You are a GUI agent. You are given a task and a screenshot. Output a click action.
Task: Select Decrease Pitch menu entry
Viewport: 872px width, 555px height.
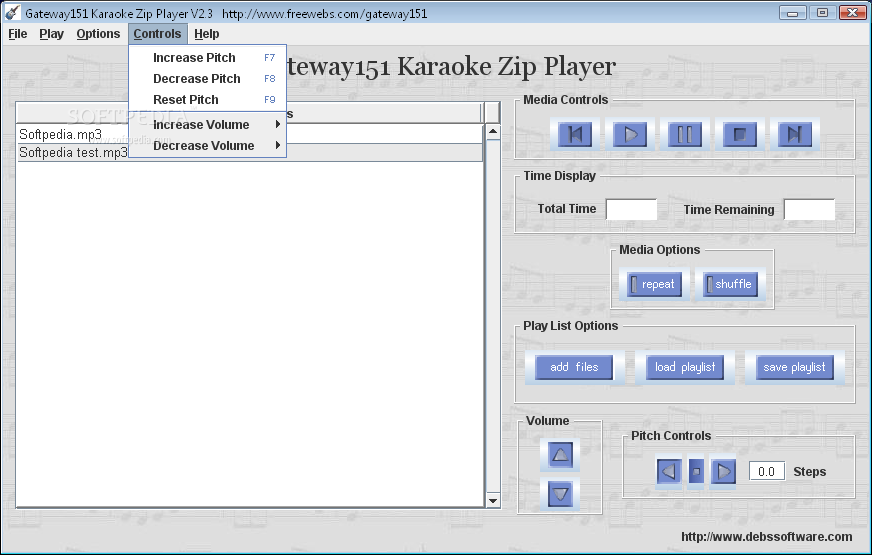click(207, 79)
